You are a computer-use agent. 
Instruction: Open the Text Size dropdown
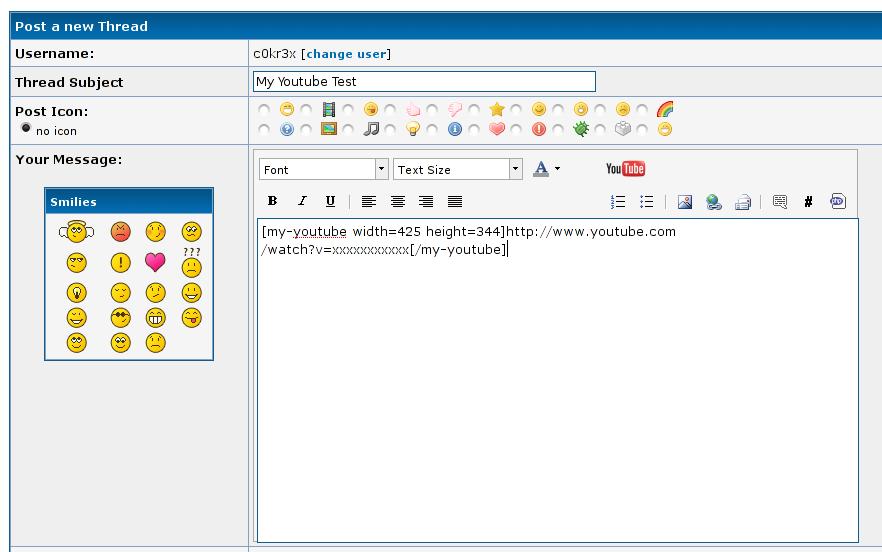pos(457,169)
